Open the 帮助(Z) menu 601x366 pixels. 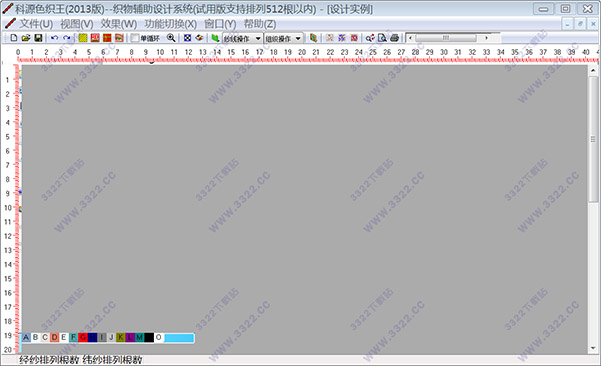click(x=260, y=24)
